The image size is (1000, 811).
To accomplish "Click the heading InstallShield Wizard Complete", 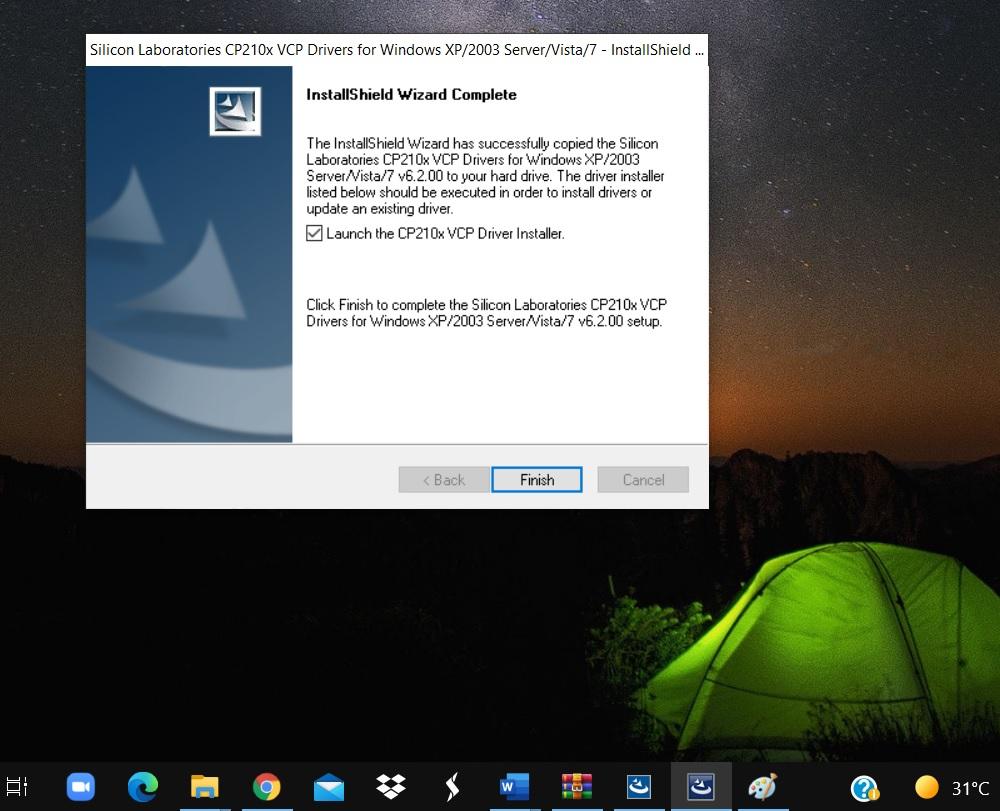I will pyautogui.click(x=411, y=94).
